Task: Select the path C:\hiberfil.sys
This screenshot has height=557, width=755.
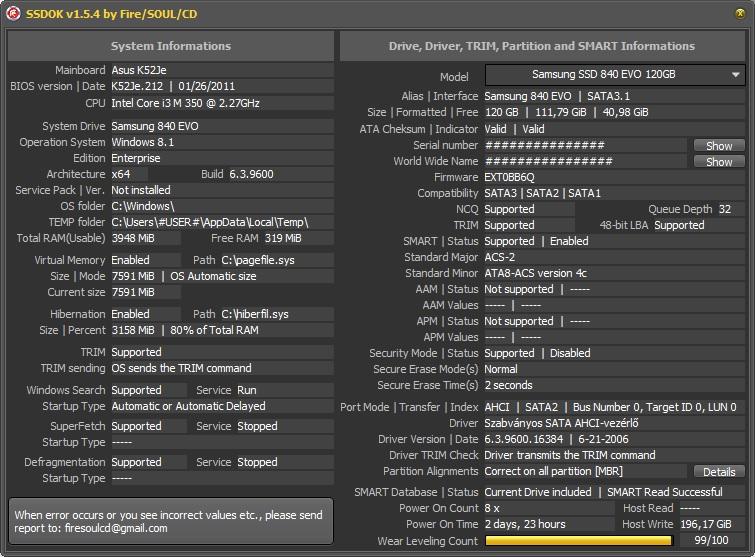Action: tap(255, 314)
